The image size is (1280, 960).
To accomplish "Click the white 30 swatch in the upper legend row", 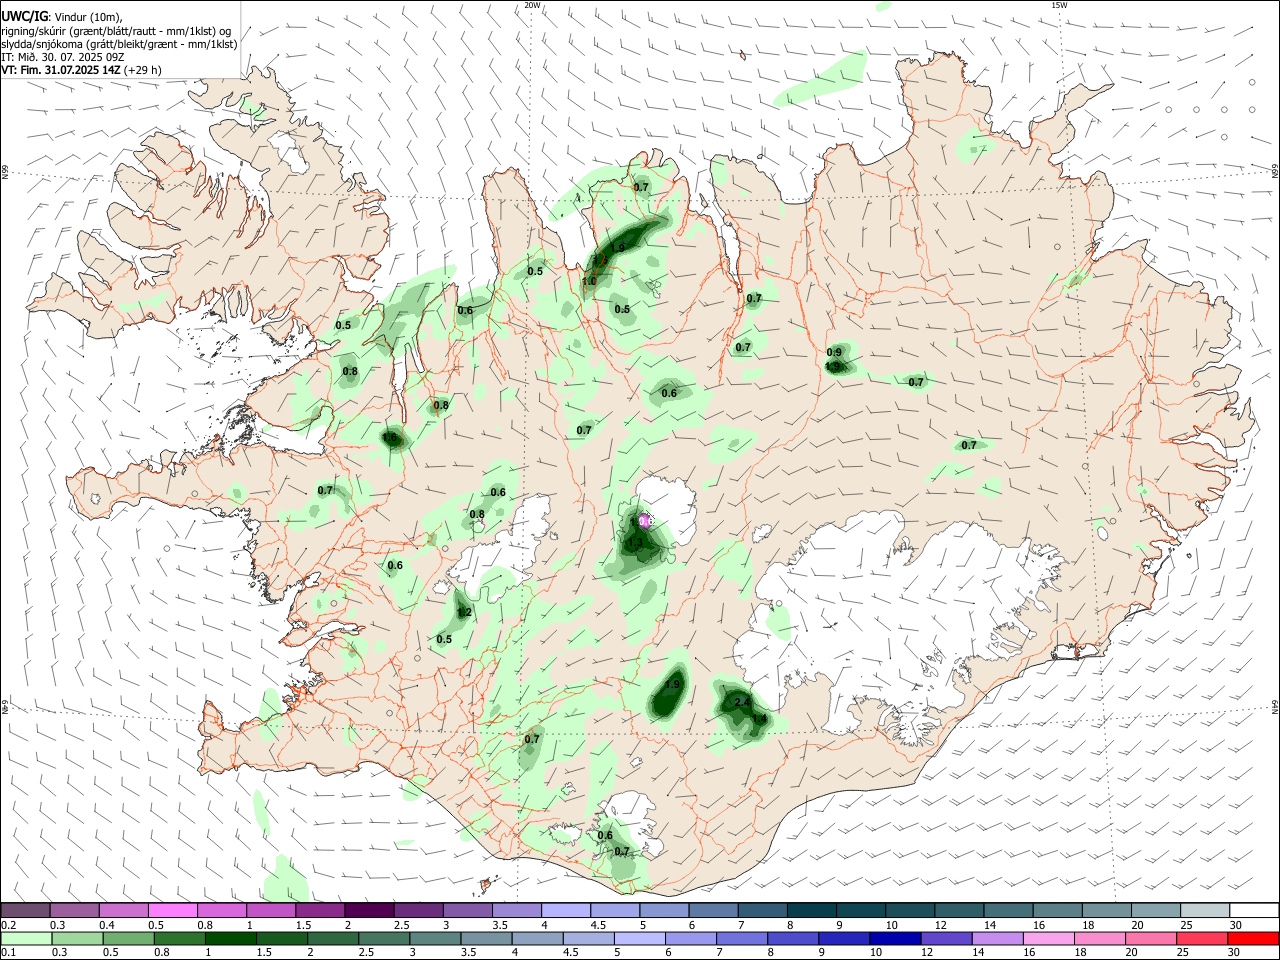I will 1255,910.
